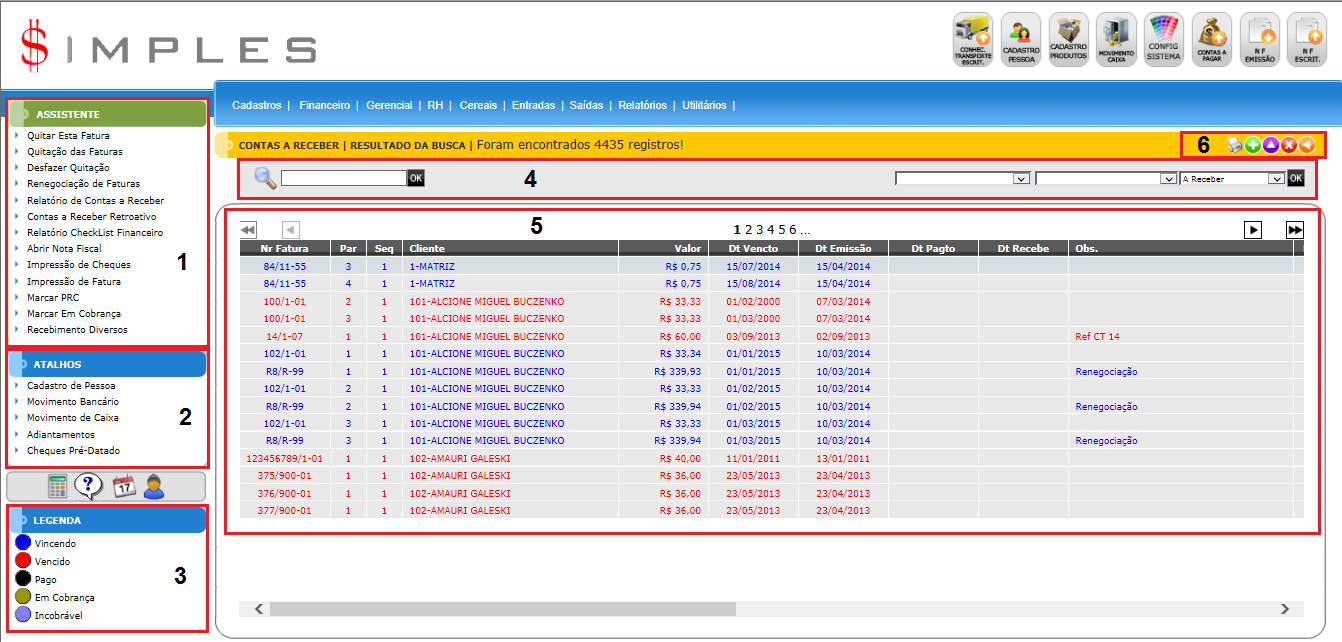1342x642 pixels.
Task: Click the Movimento Caixa safe icon
Action: point(1116,40)
